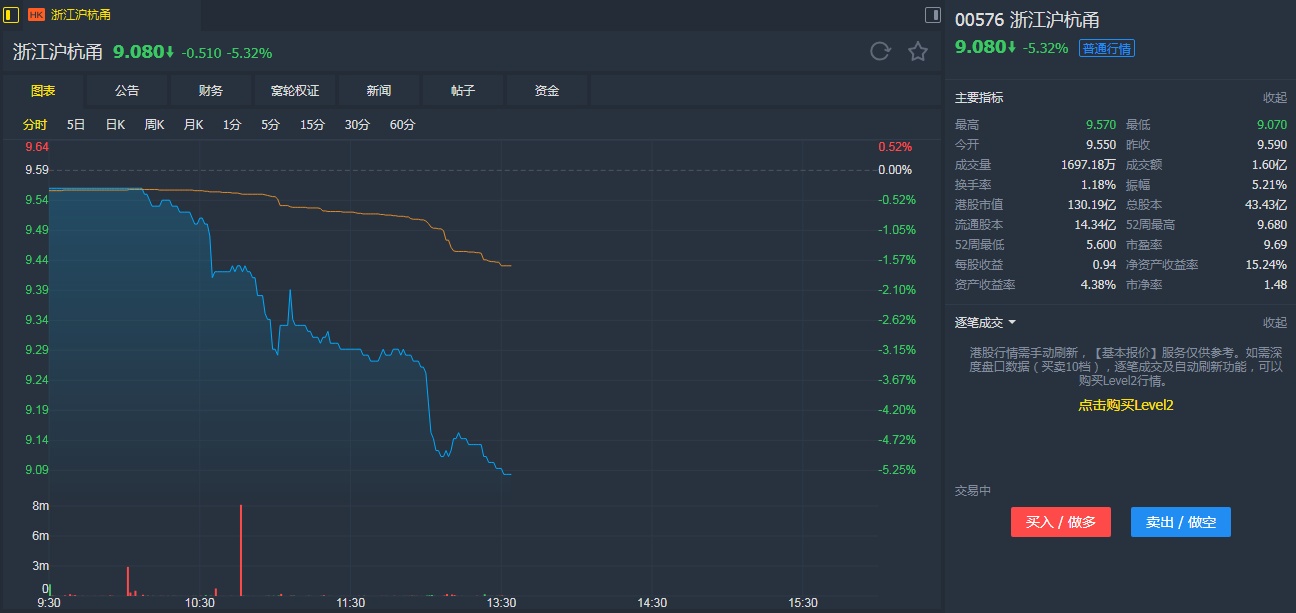Collapse the 逐笔成交 section via 收起

pyautogui.click(x=1274, y=323)
